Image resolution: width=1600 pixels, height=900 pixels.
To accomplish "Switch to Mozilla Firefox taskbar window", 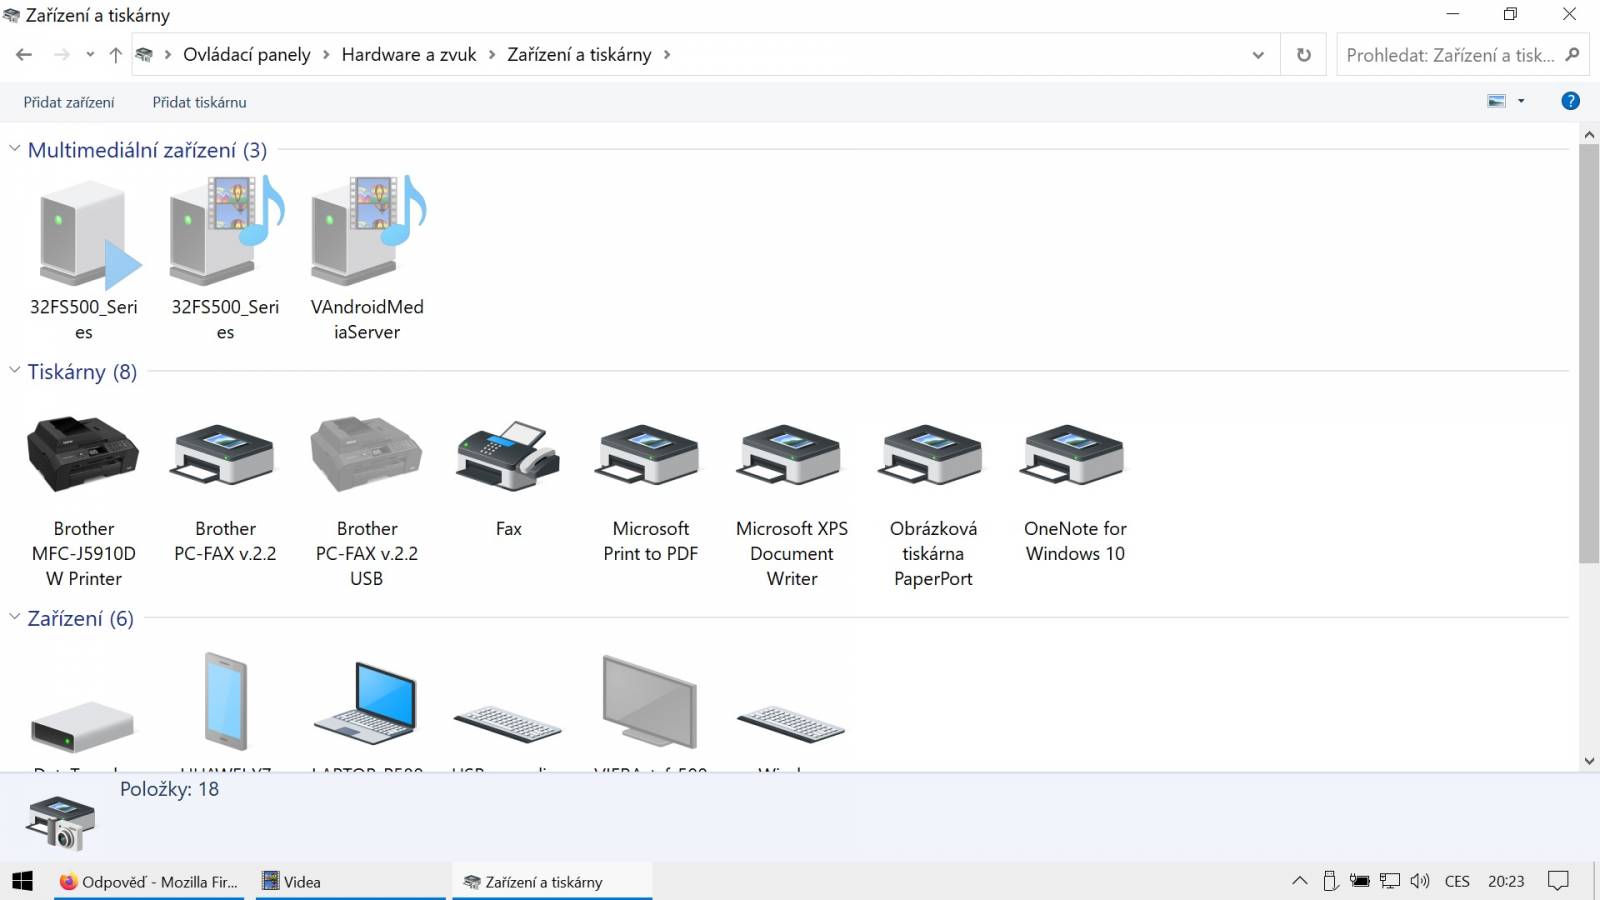I will pos(149,881).
